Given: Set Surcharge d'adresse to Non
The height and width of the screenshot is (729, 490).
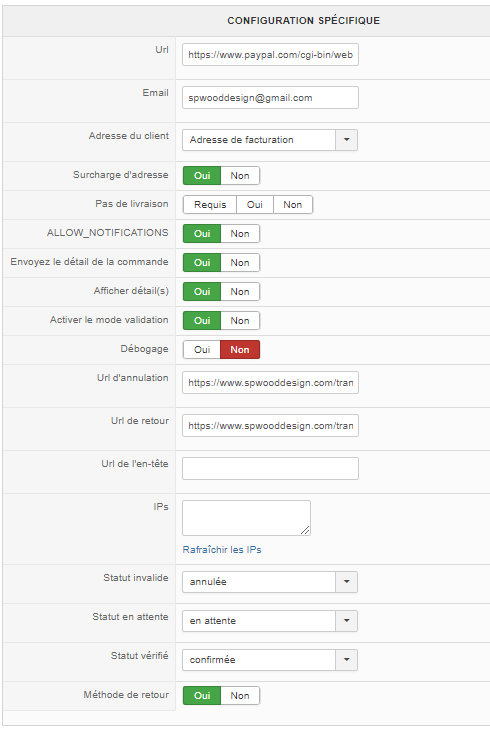Looking at the screenshot, I should click(x=240, y=176).
